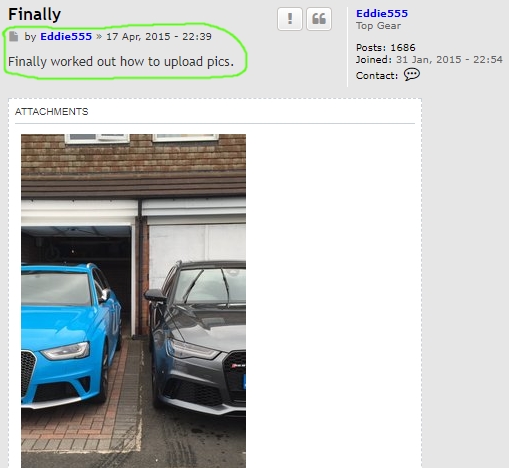
Task: Click the Posts: 1686 count
Action: 385,47
